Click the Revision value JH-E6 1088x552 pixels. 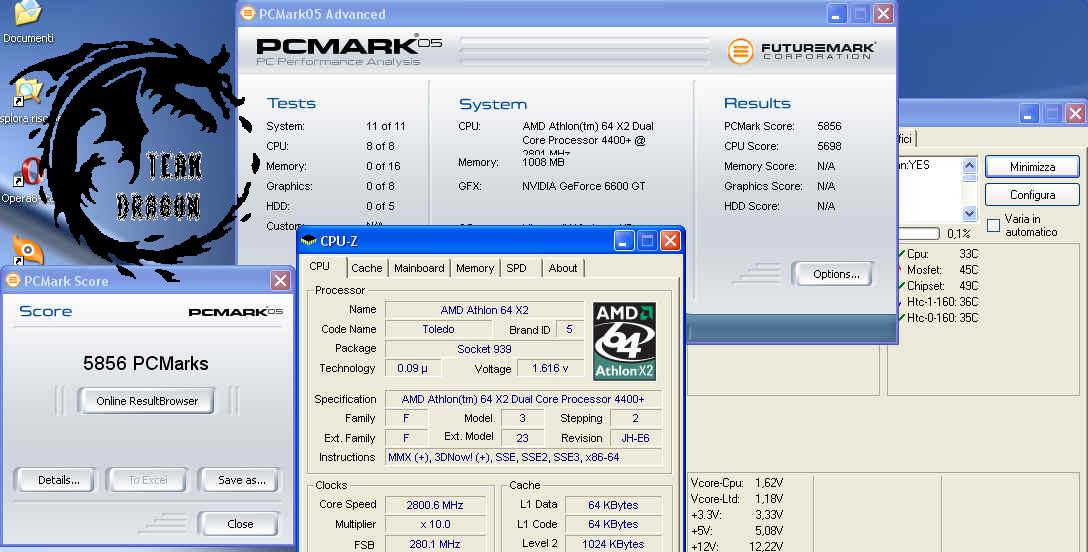tap(636, 438)
